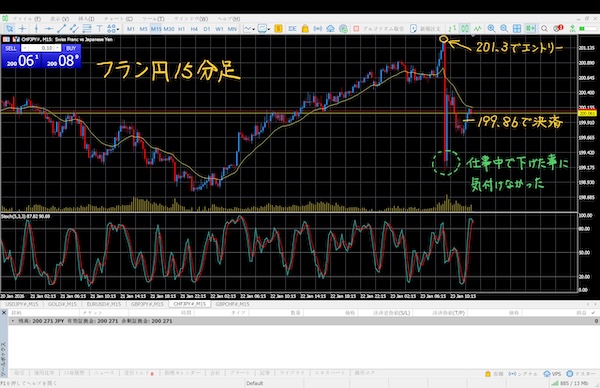600x388 pixels.
Task: Zoom out on the chart
Action: click(x=504, y=29)
